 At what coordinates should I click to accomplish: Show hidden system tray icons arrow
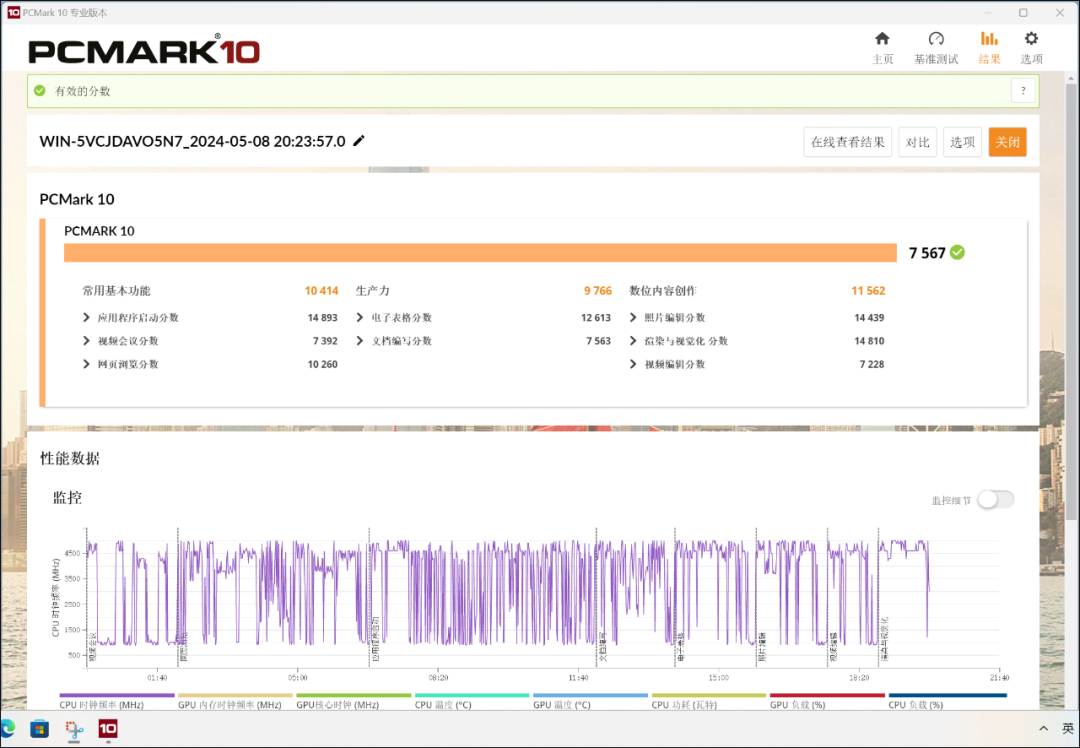pos(1043,728)
